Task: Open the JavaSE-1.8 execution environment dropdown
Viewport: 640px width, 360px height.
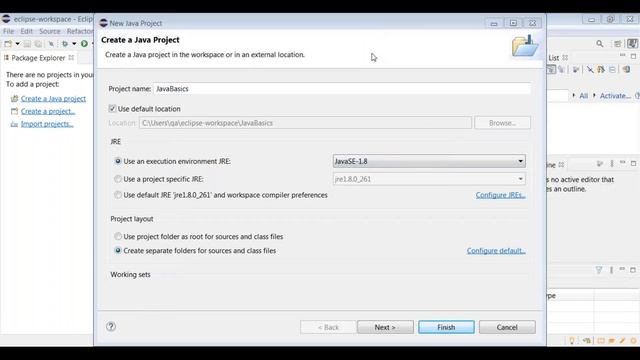Action: coord(429,161)
